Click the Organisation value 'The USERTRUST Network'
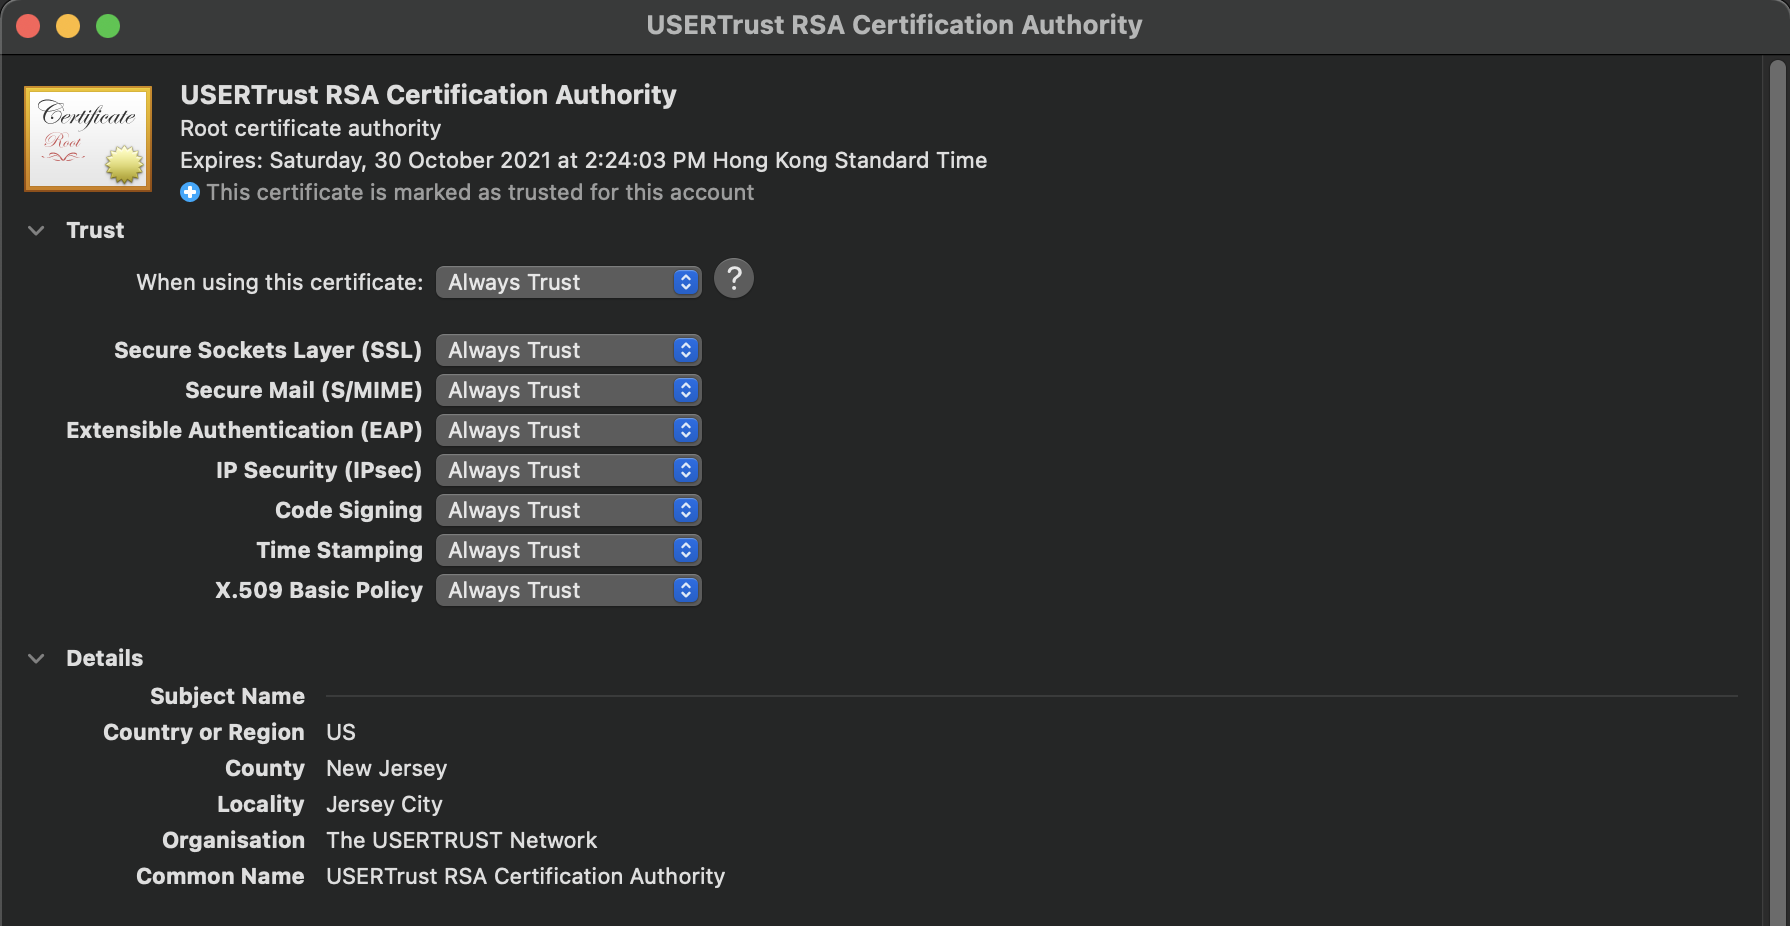This screenshot has width=1790, height=926. 461,840
